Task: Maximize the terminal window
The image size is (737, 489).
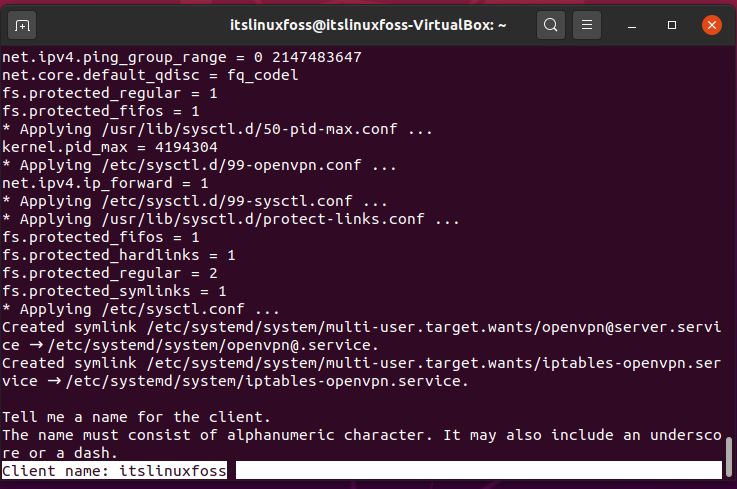Action: (x=672, y=25)
